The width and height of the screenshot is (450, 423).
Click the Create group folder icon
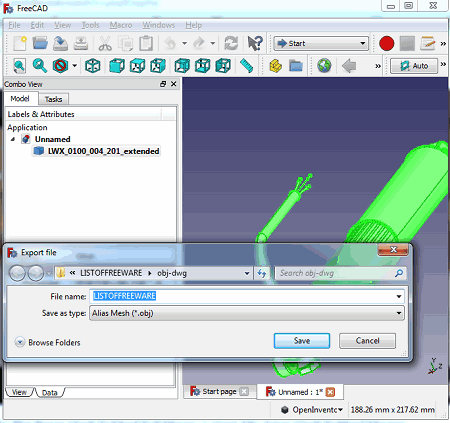pos(296,66)
